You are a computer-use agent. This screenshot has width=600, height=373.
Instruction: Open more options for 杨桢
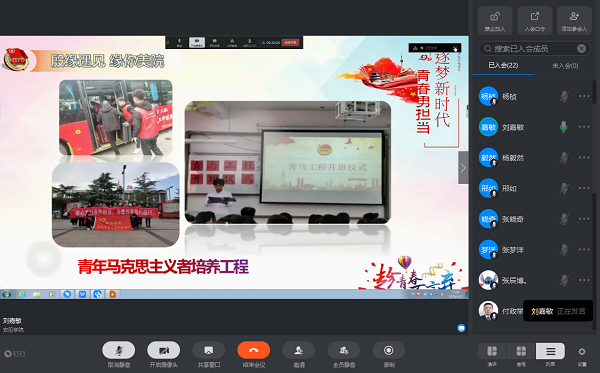[x=584, y=96]
